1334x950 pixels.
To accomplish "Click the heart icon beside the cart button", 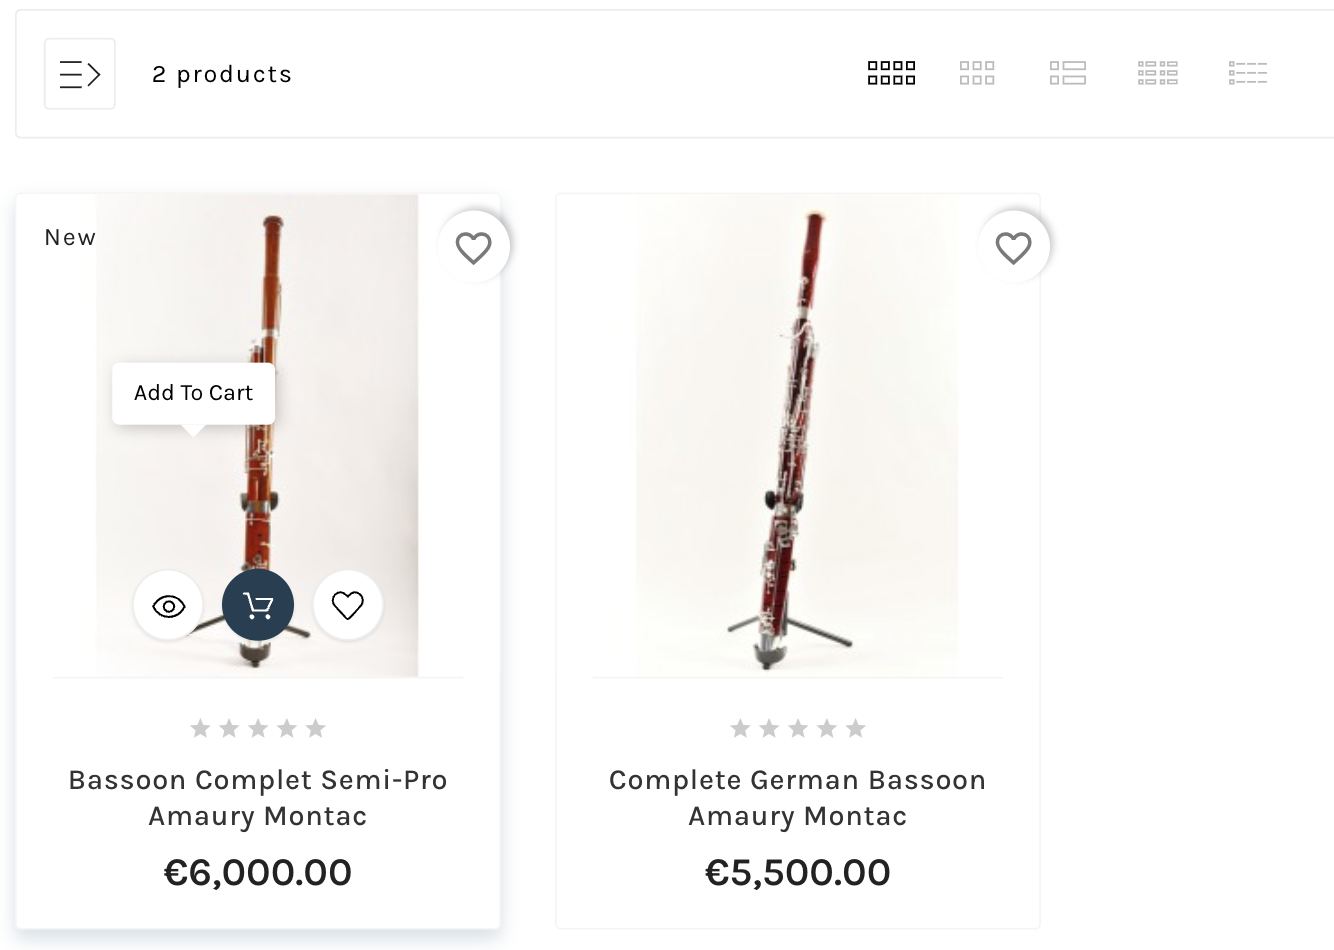I will (x=347, y=605).
